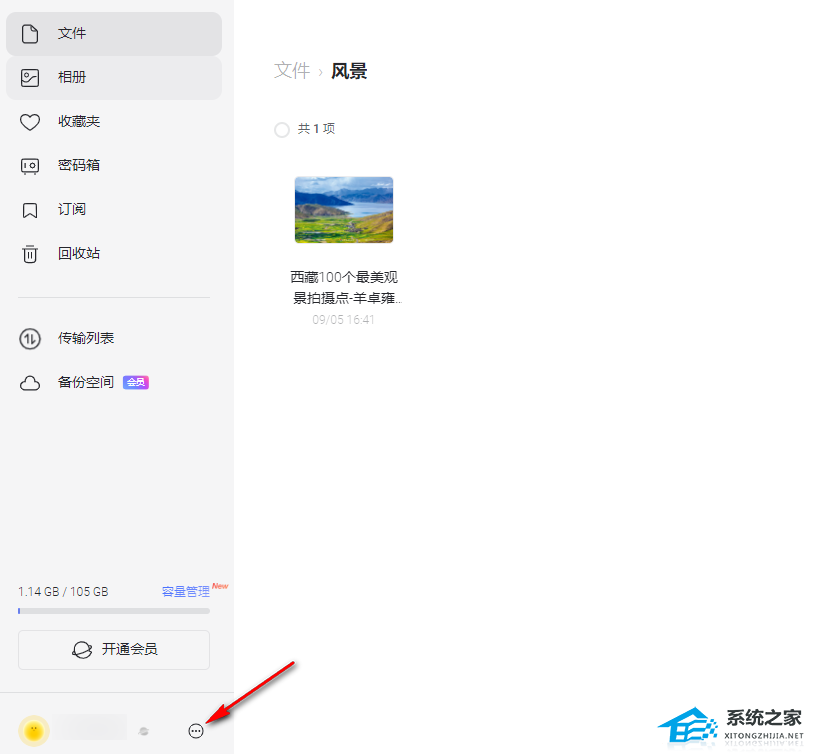The image size is (819, 754).
Task: Open the 密码箱 safe box icon
Action: coord(30,165)
